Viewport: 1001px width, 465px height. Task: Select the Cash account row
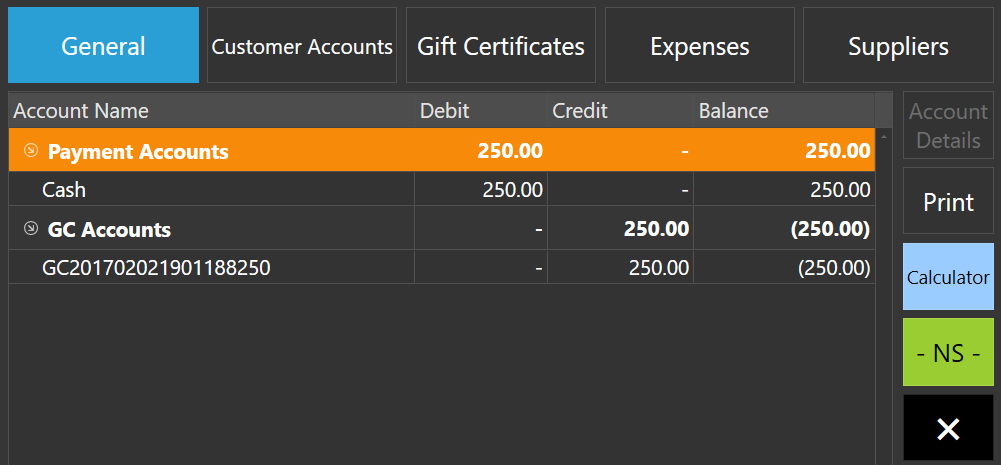coord(442,189)
